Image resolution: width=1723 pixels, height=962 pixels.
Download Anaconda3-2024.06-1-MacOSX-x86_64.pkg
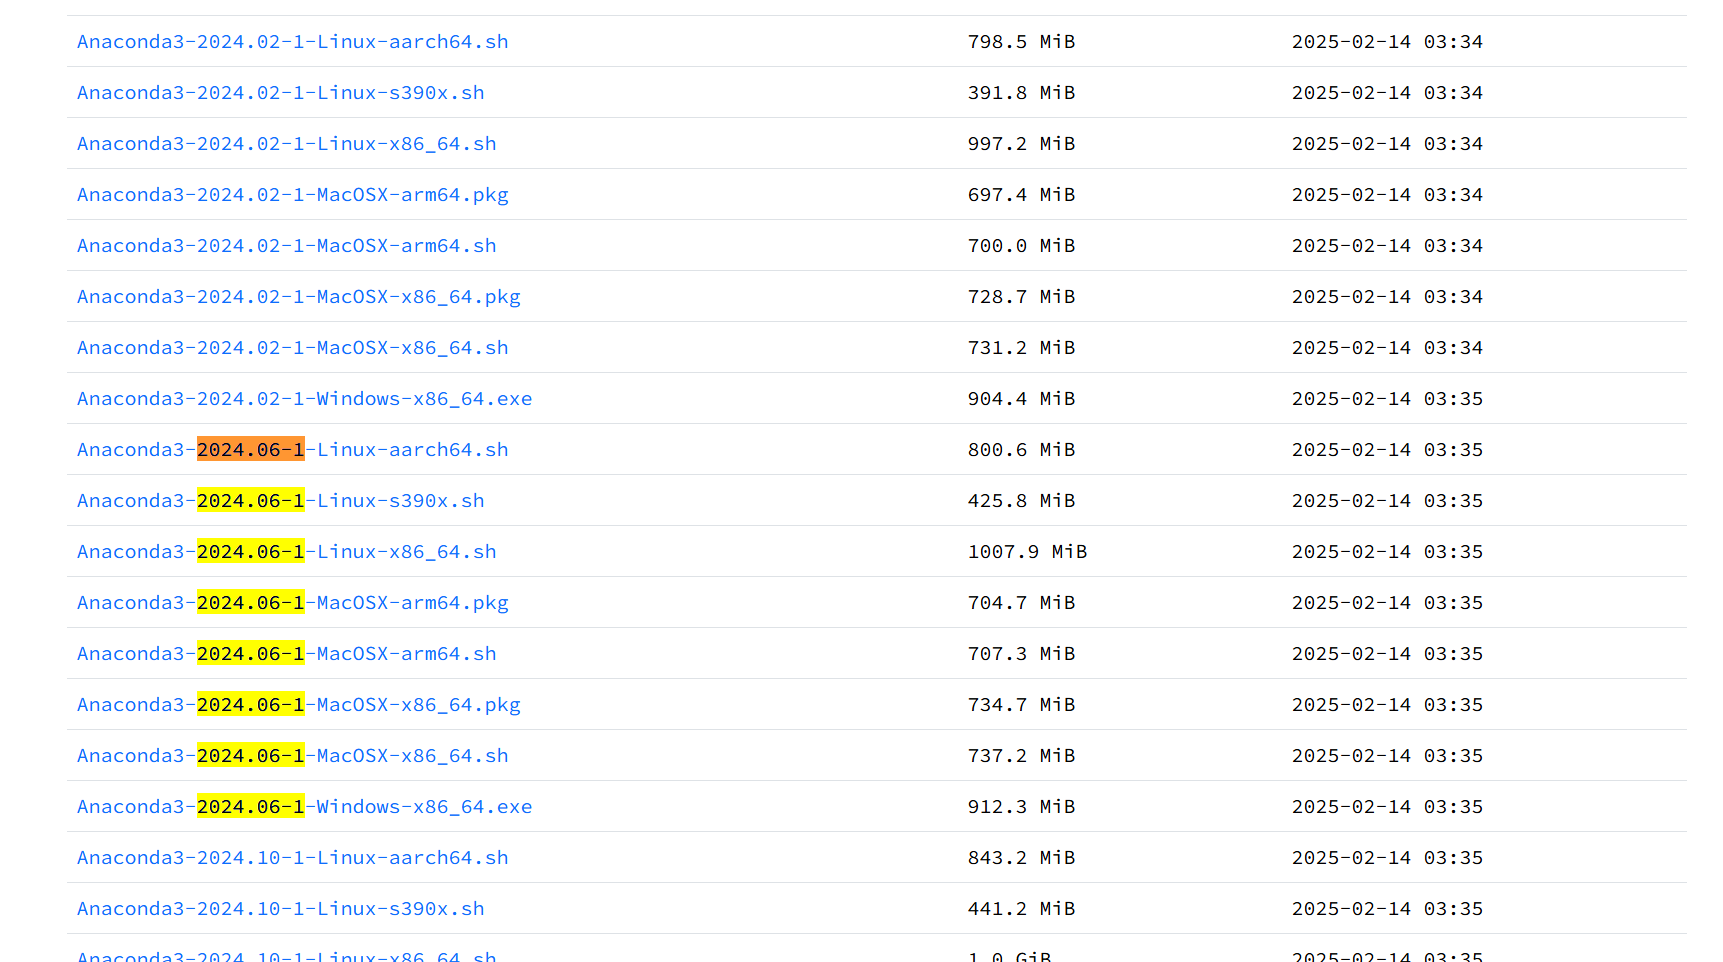point(299,705)
